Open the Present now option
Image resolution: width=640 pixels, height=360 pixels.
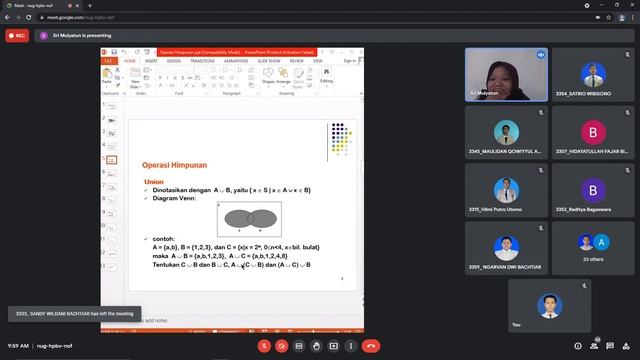pyautogui.click(x=333, y=346)
